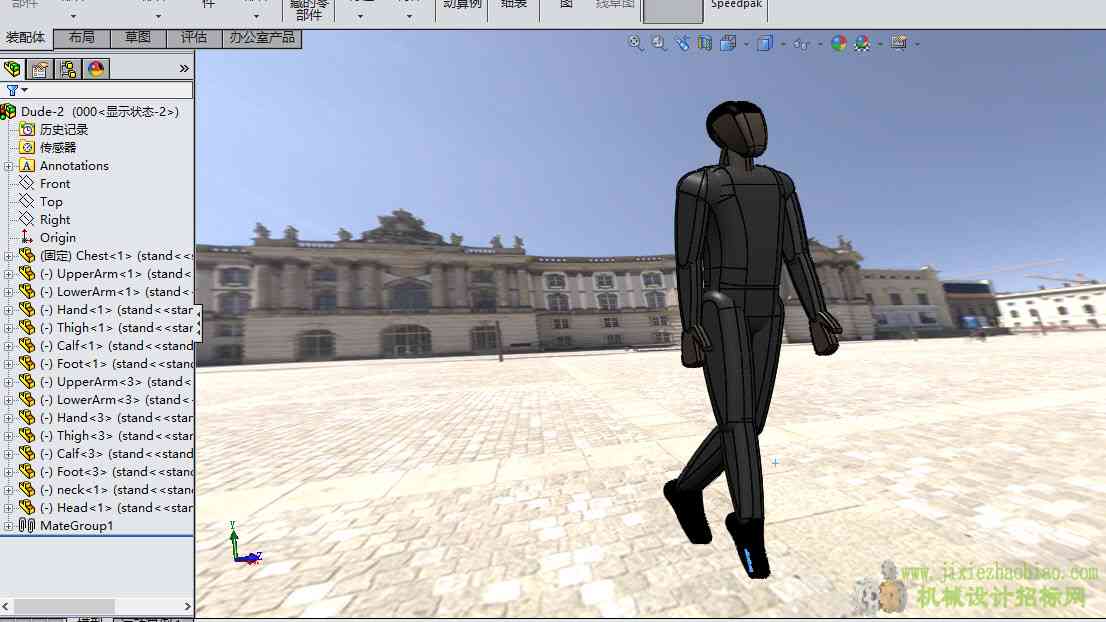The height and width of the screenshot is (622, 1106).
Task: Click the 传感器 sensors icon
Action: pos(27,147)
